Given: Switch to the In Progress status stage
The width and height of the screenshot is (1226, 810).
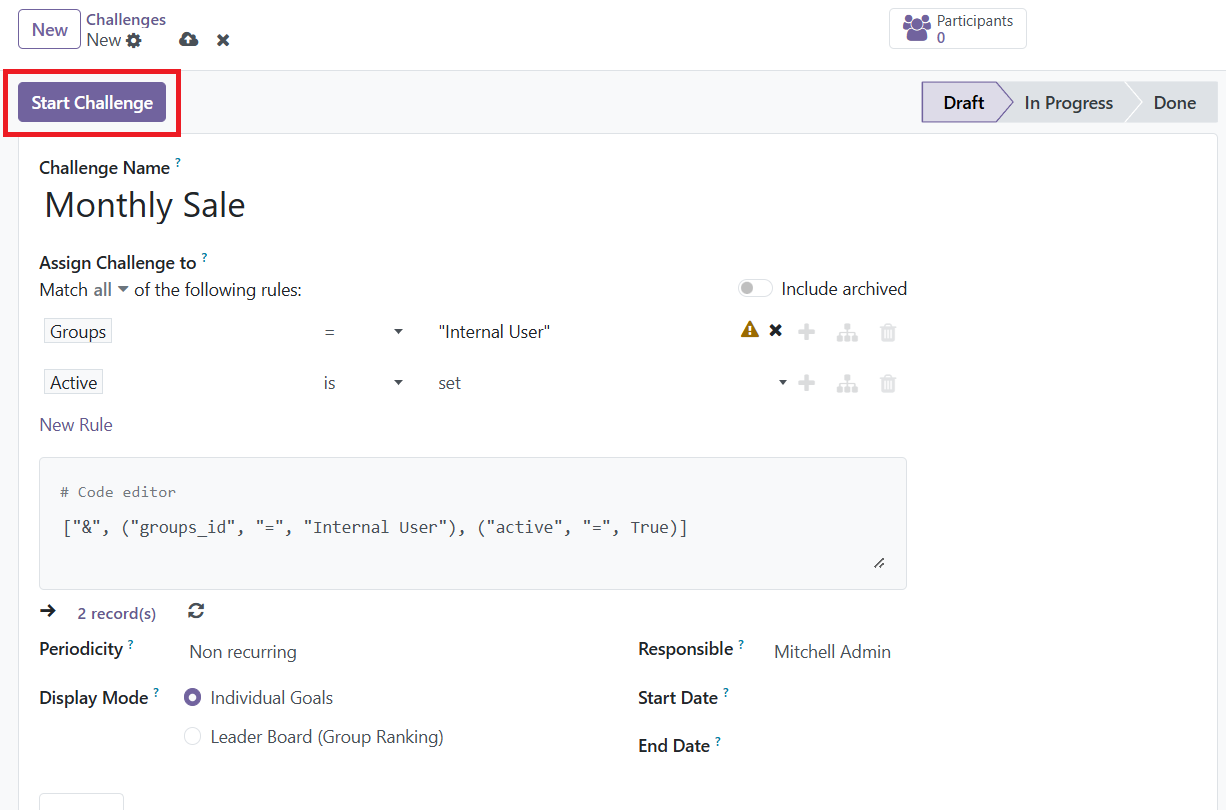Looking at the screenshot, I should click(1068, 102).
